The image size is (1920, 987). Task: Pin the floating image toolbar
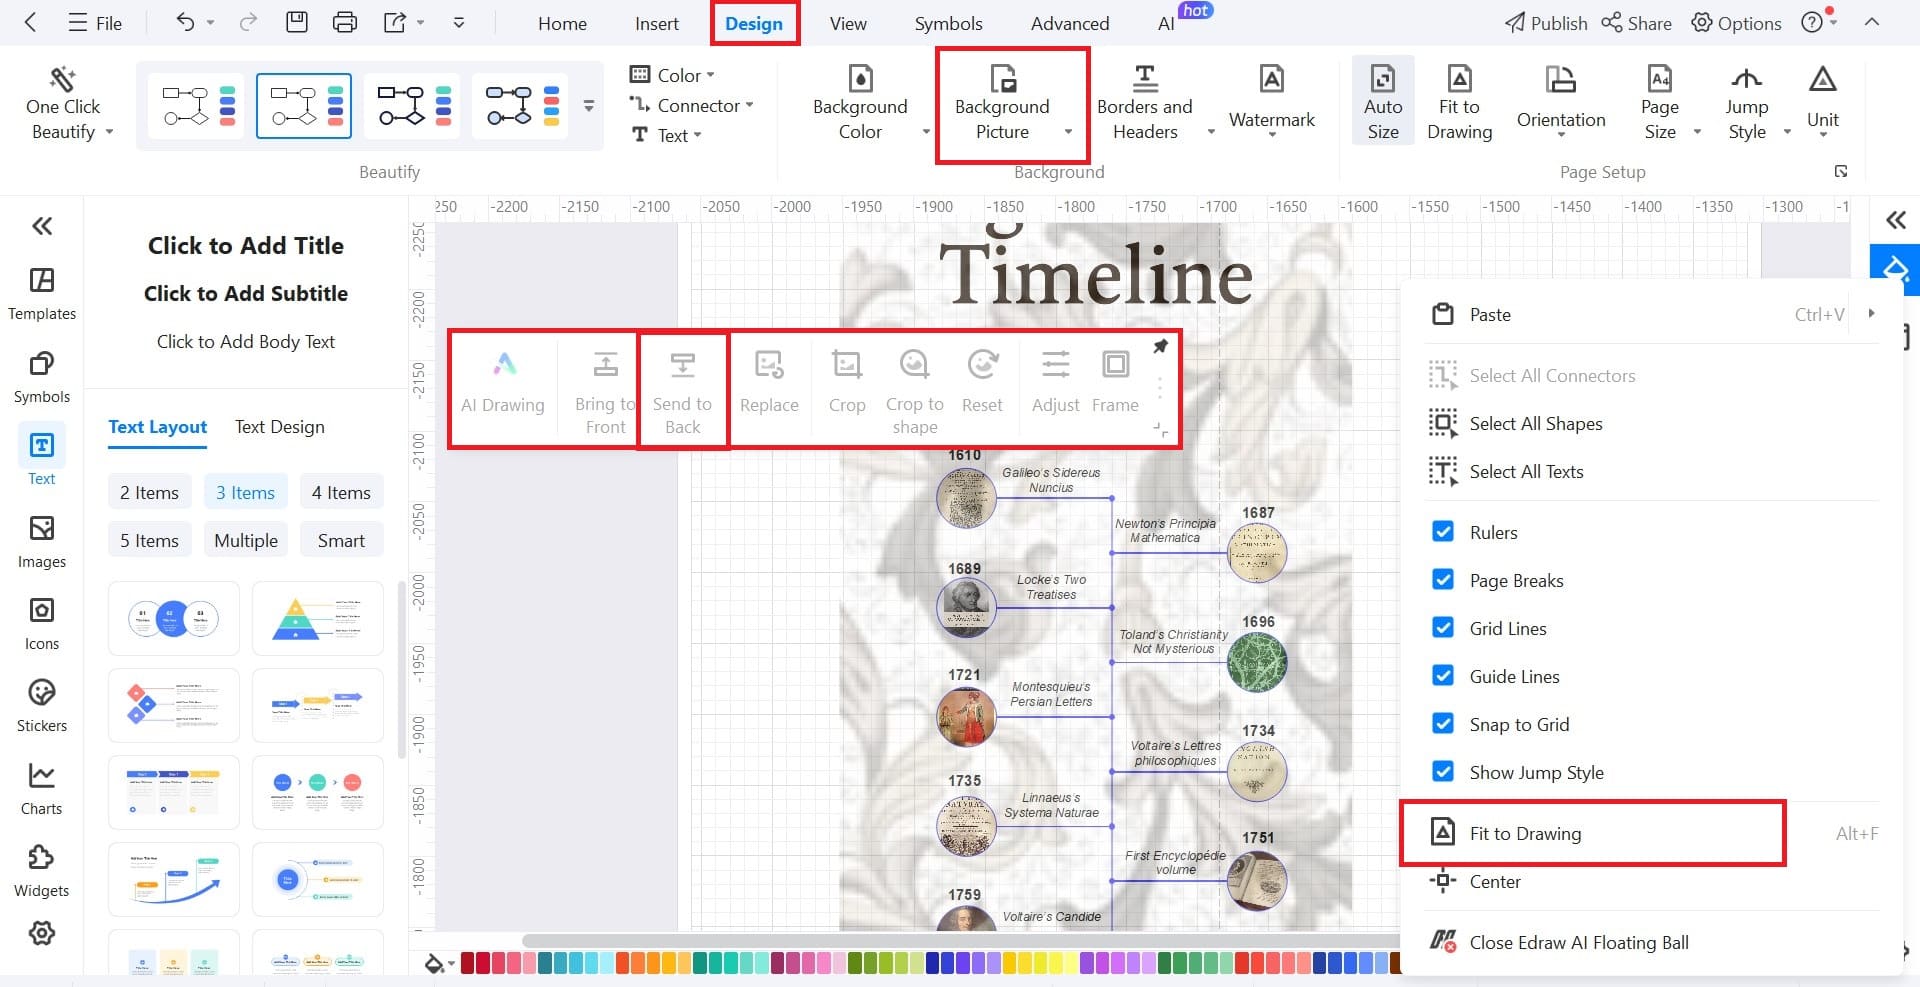pyautogui.click(x=1160, y=346)
